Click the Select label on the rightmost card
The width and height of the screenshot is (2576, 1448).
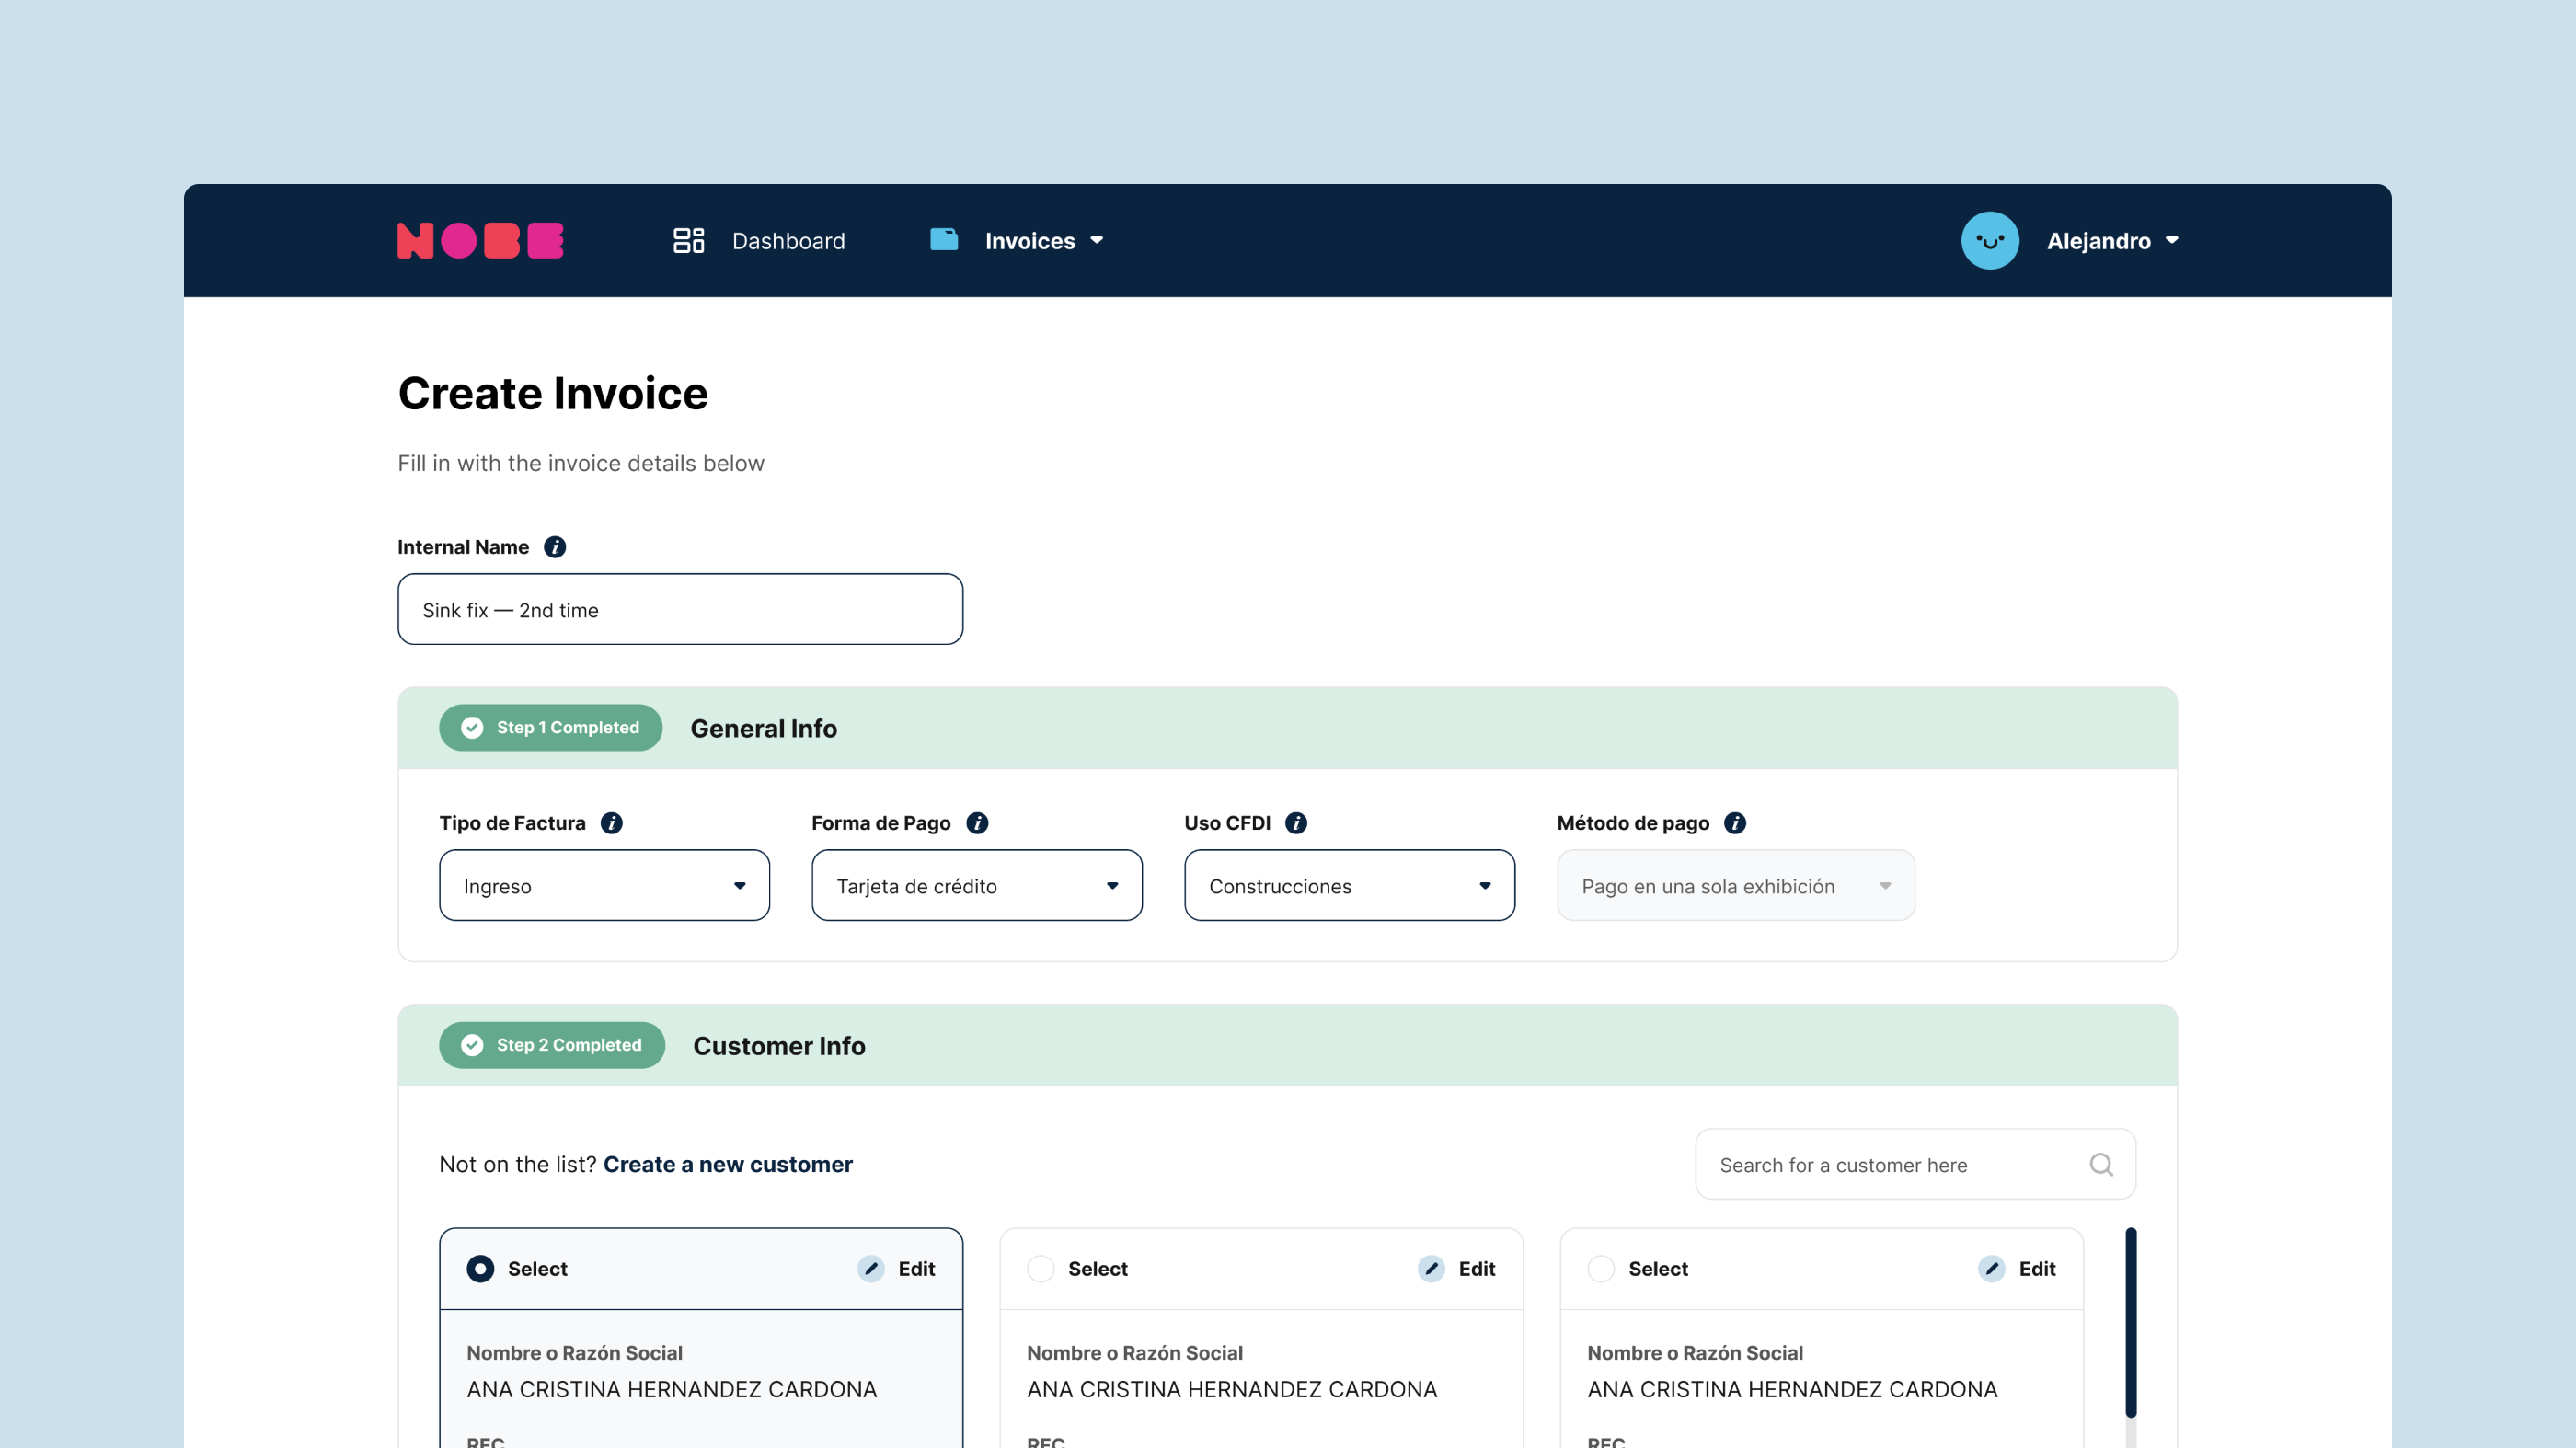(x=1658, y=1269)
